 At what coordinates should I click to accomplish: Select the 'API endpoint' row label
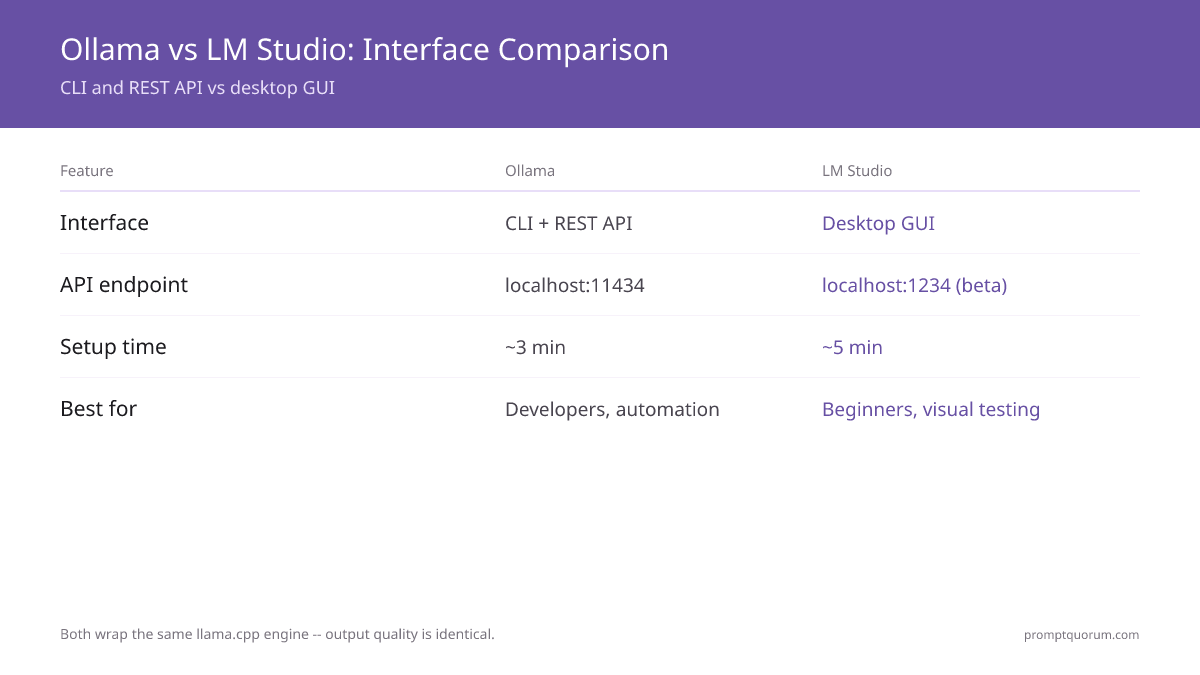tap(124, 285)
